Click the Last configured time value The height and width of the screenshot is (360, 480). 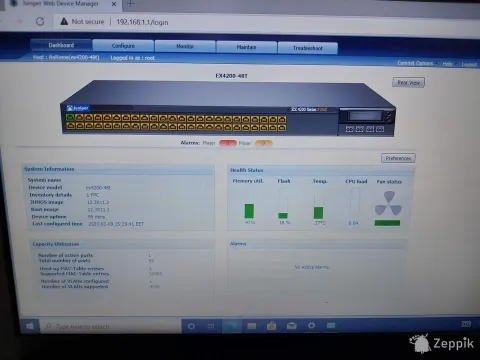pos(116,224)
